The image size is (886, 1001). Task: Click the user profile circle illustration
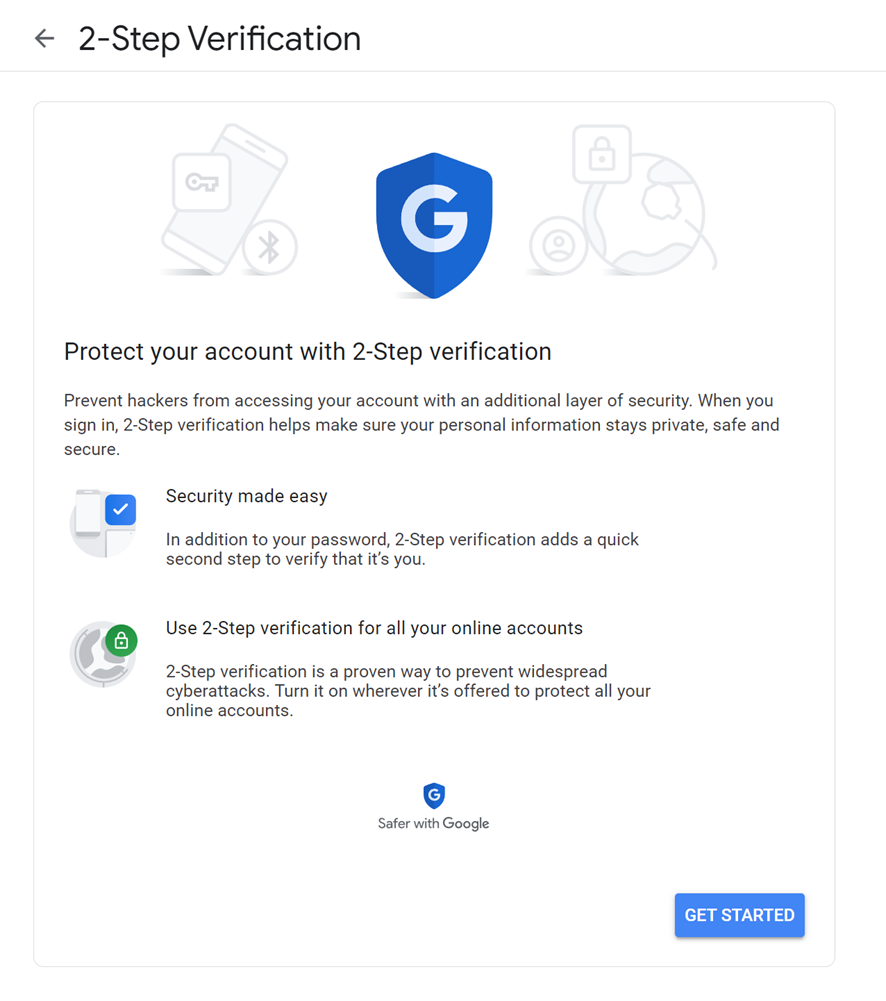pos(557,246)
